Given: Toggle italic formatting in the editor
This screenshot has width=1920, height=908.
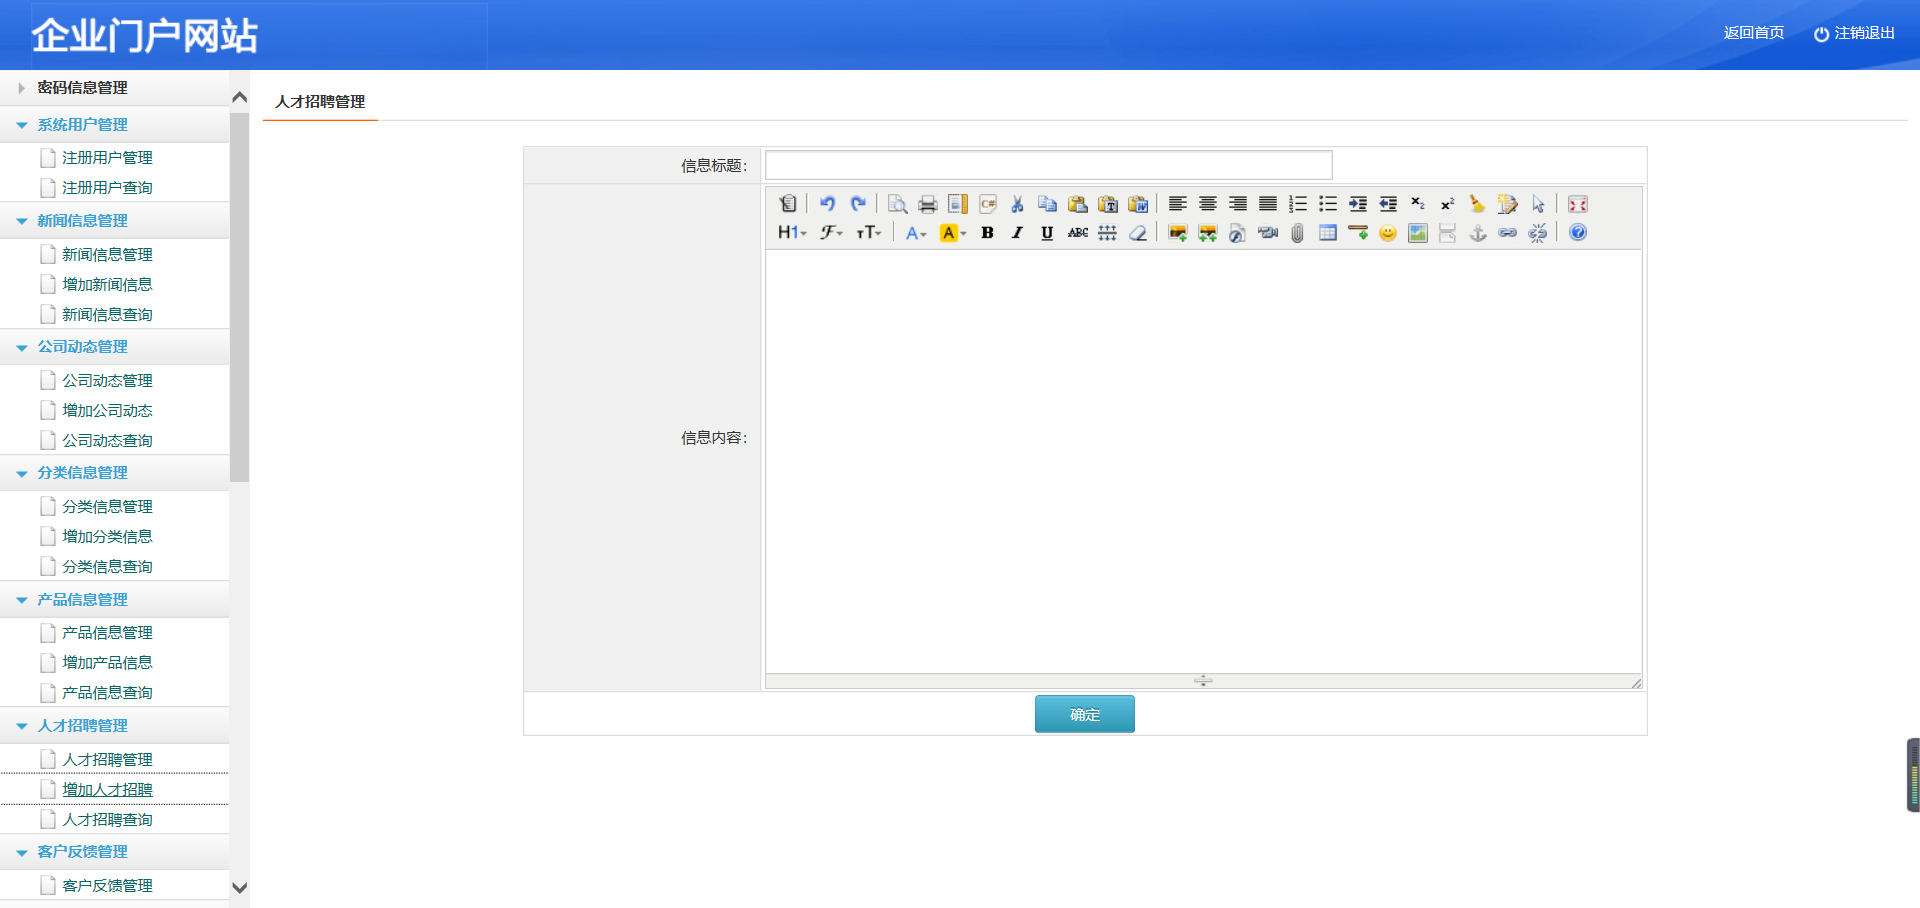Looking at the screenshot, I should coord(1017,233).
